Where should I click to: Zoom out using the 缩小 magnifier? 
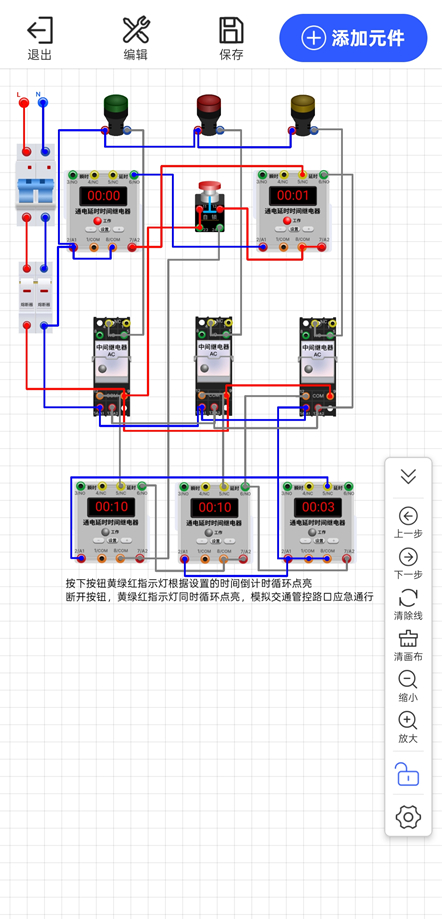(408, 680)
